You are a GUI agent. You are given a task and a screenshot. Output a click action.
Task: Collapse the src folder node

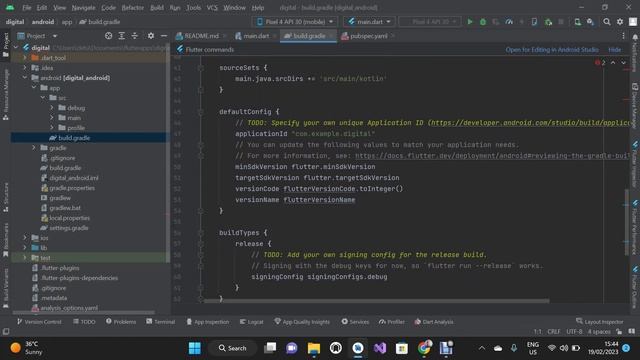click(x=43, y=98)
